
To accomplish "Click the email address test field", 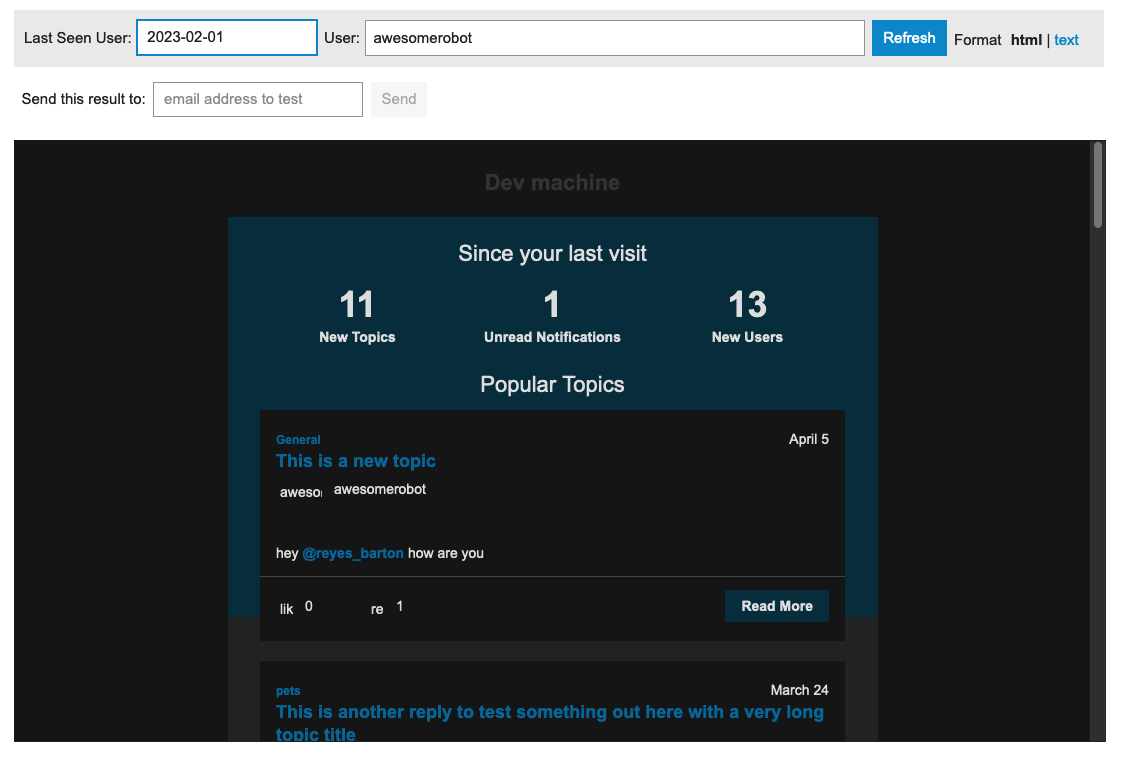I will pos(257,99).
